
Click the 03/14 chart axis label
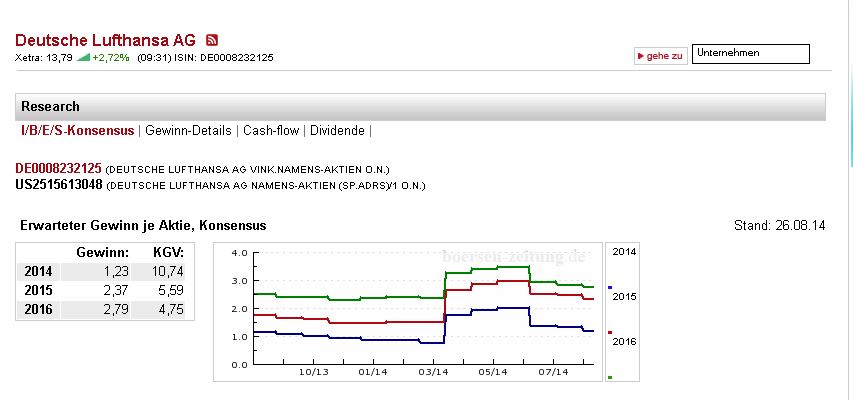(x=434, y=372)
